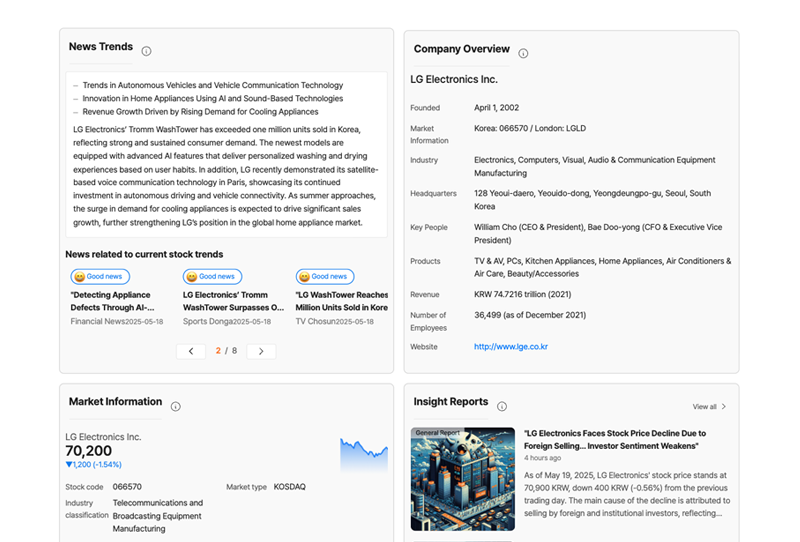This screenshot has height=542, width=800.
Task: Click the headquarters address 128 Yeoui-daero
Action: tap(592, 200)
